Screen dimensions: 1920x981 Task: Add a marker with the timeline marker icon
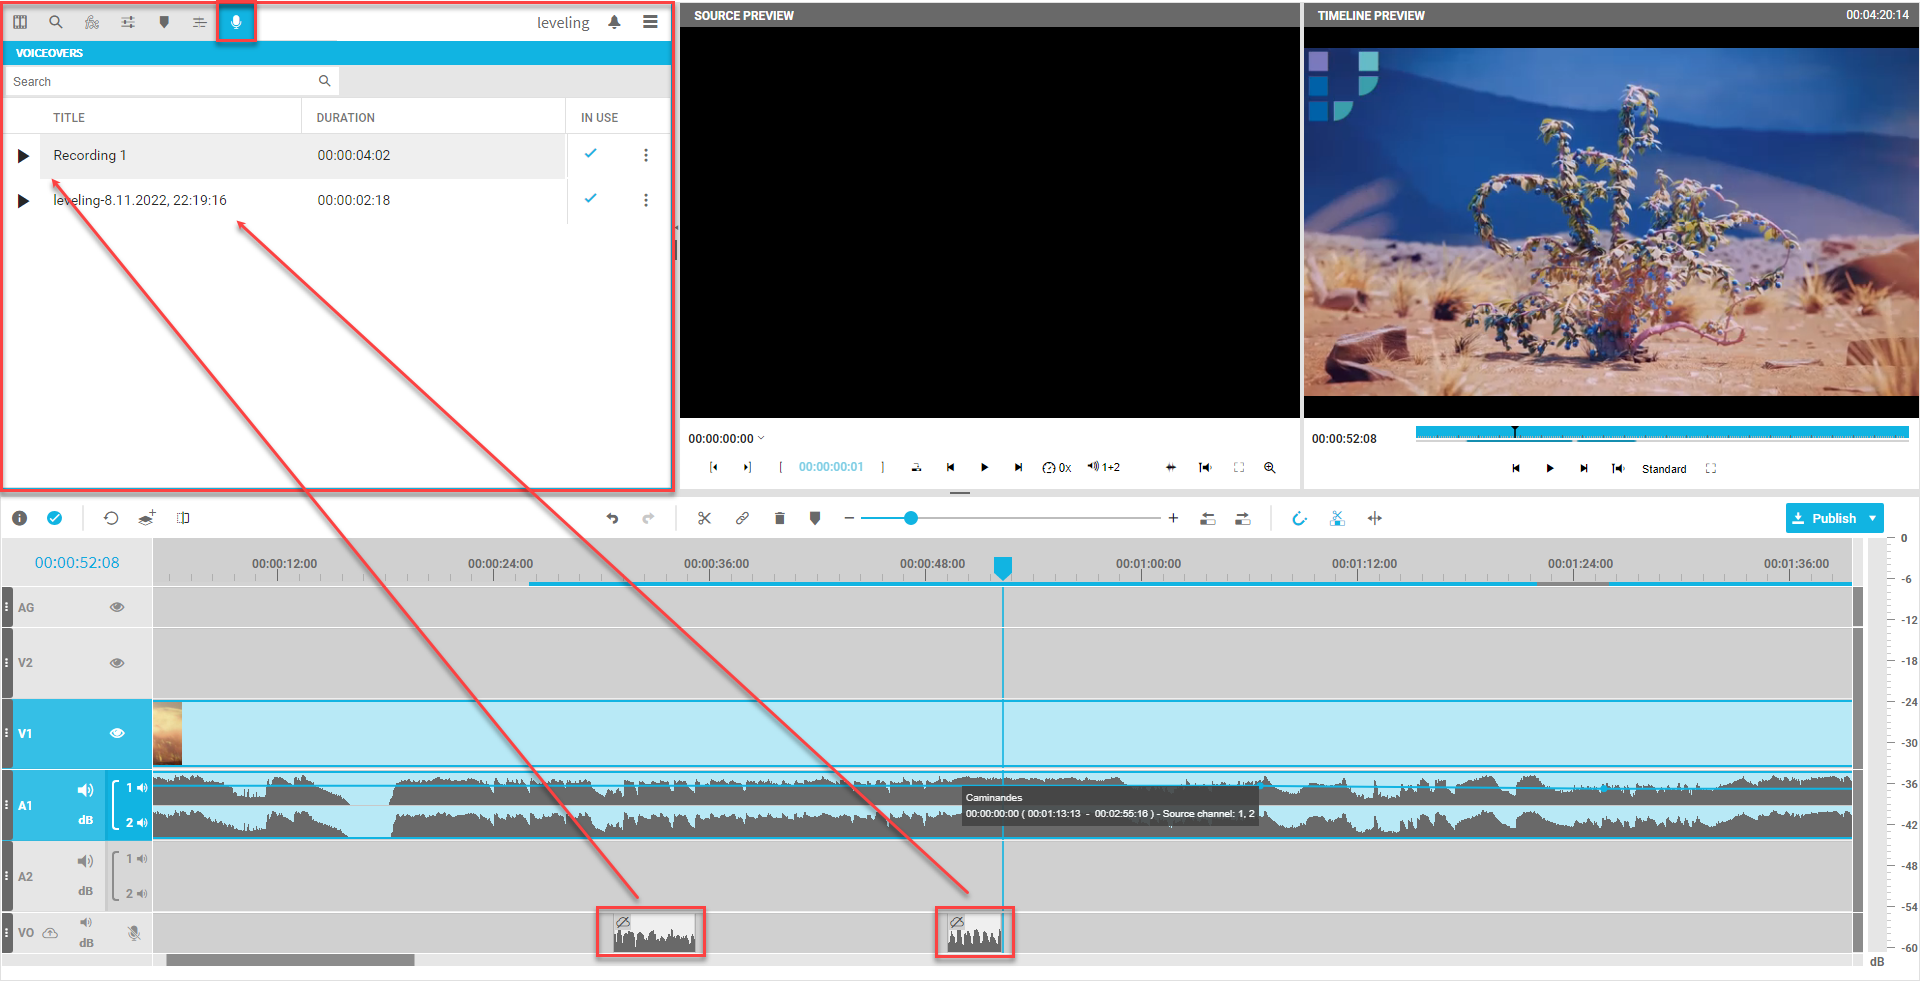[815, 518]
